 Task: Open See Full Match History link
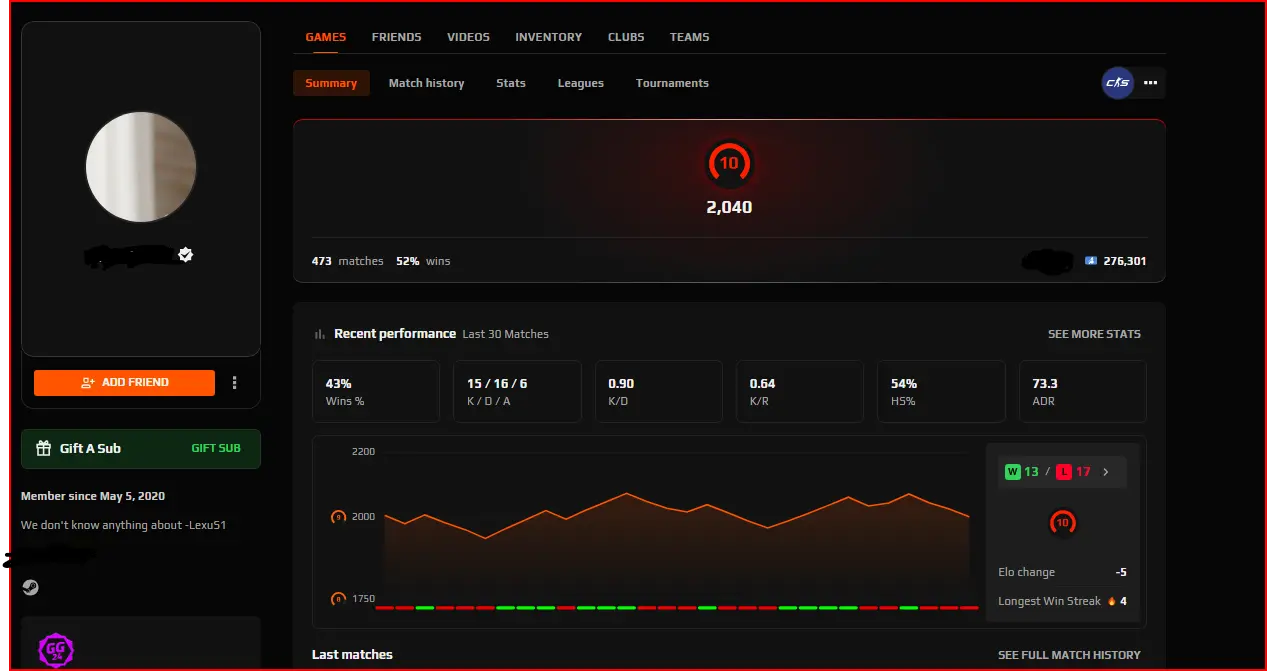[x=1069, y=655]
